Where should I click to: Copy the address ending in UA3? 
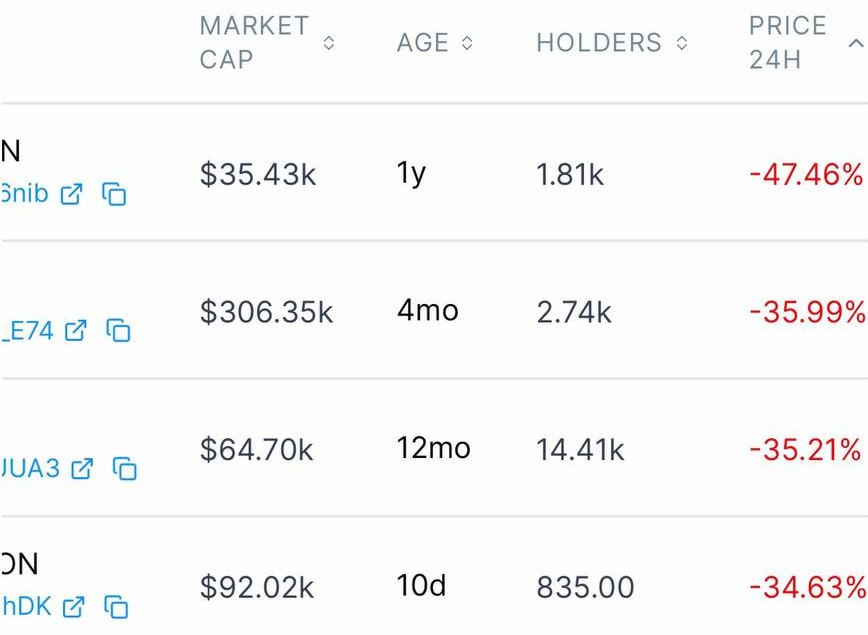124,467
